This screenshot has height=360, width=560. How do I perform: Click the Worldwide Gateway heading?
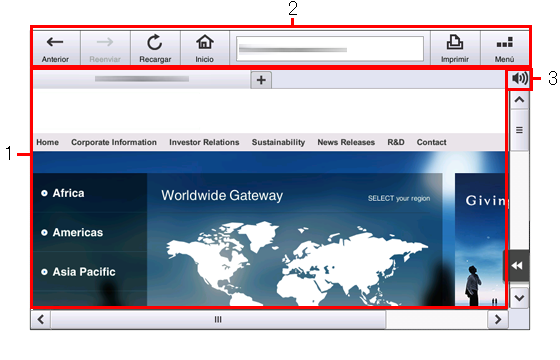click(x=222, y=196)
